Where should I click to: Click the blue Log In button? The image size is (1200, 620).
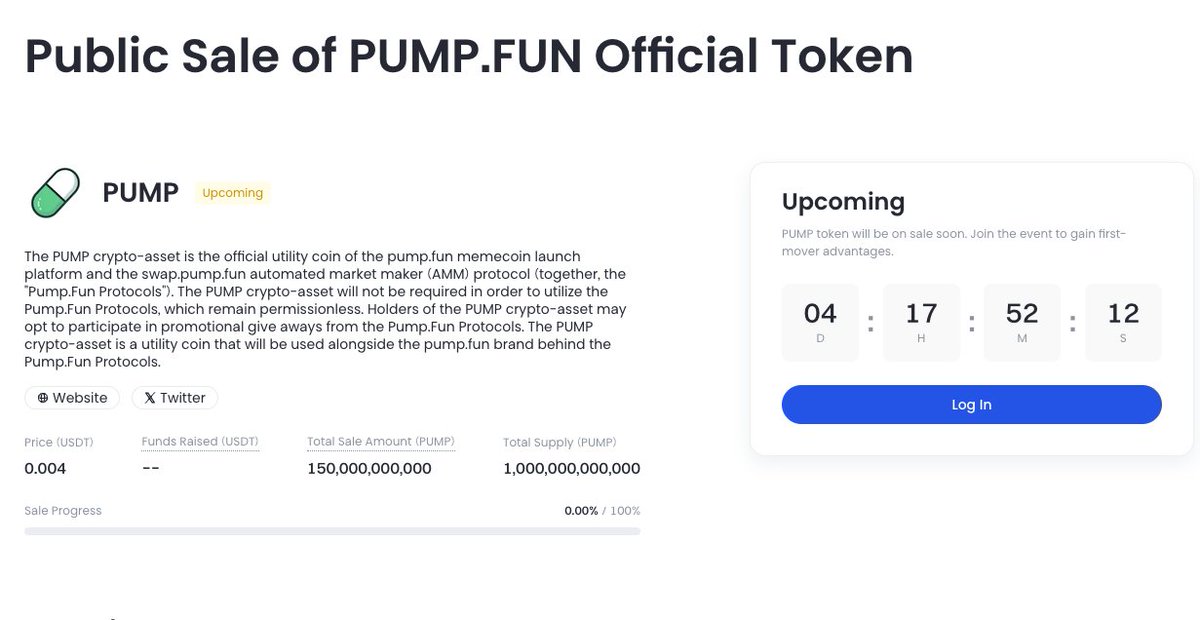(971, 405)
